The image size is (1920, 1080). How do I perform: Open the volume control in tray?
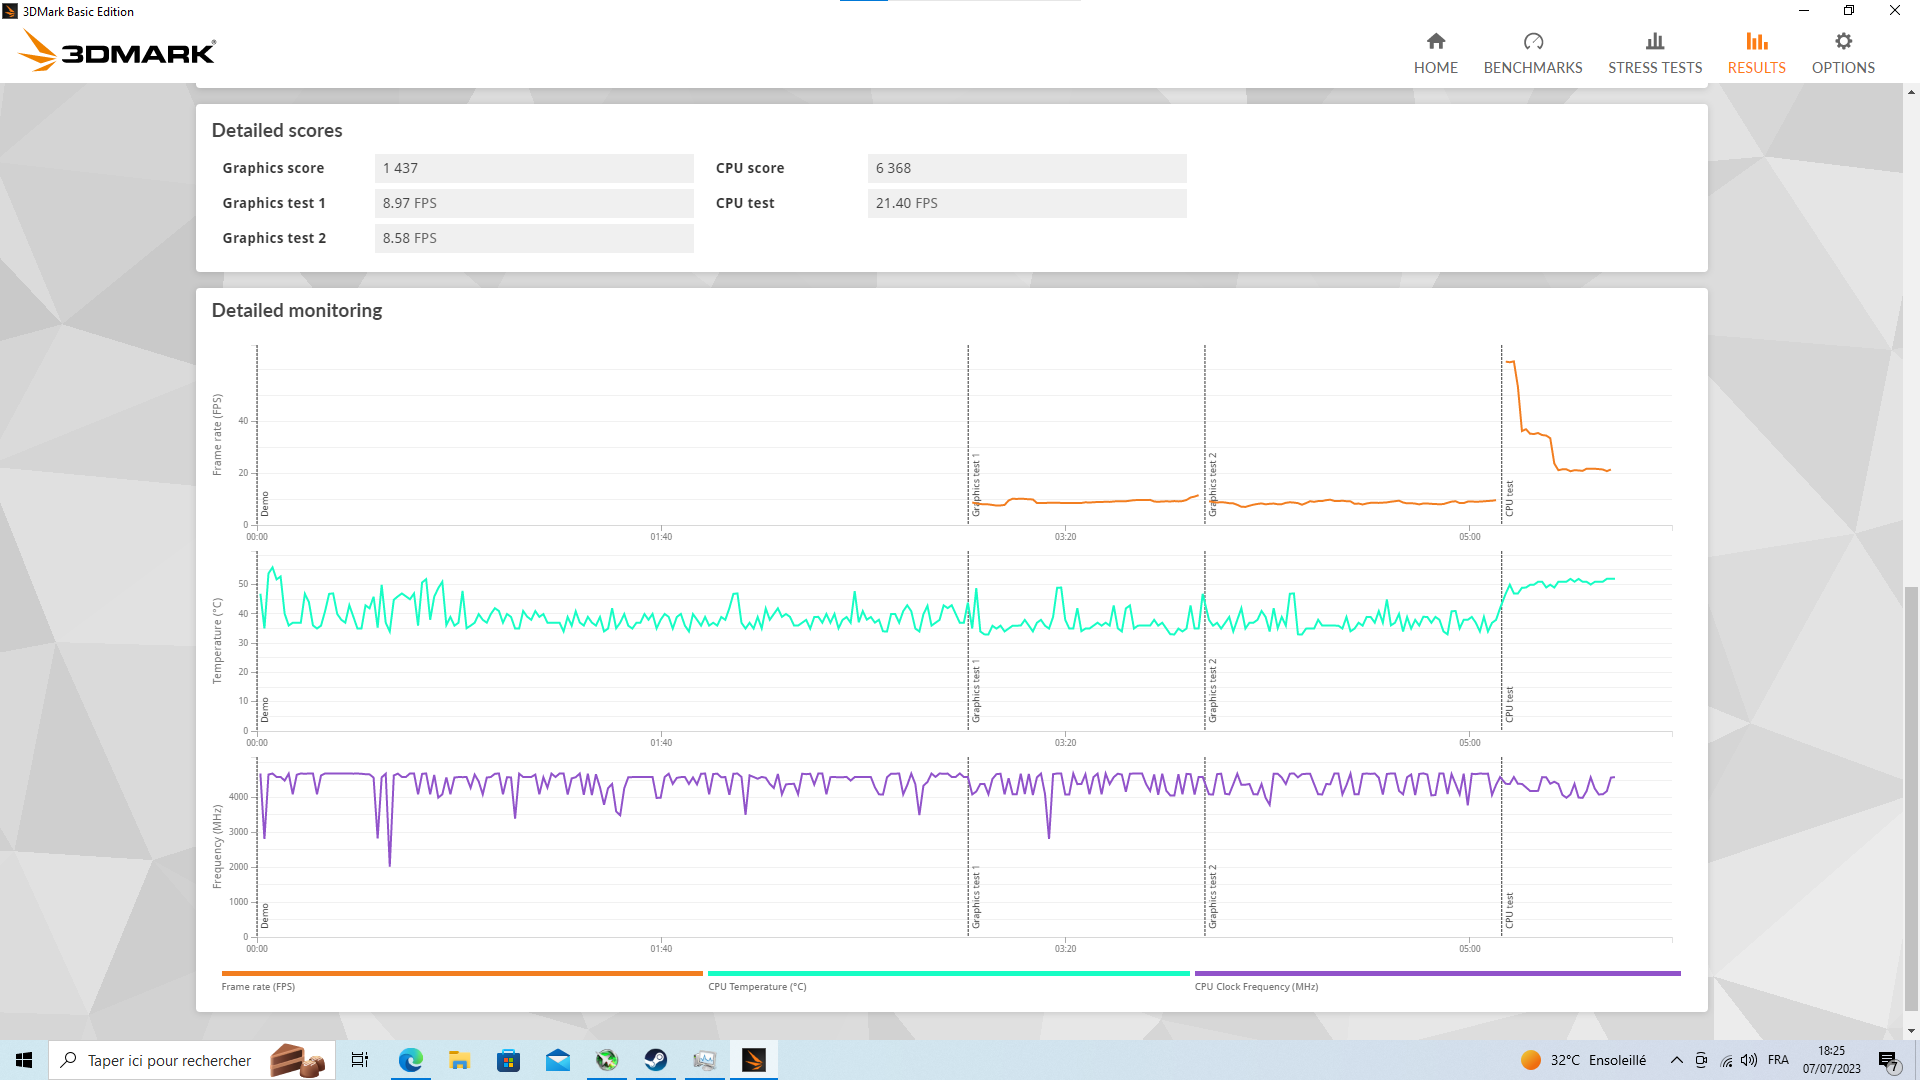tap(1749, 1060)
